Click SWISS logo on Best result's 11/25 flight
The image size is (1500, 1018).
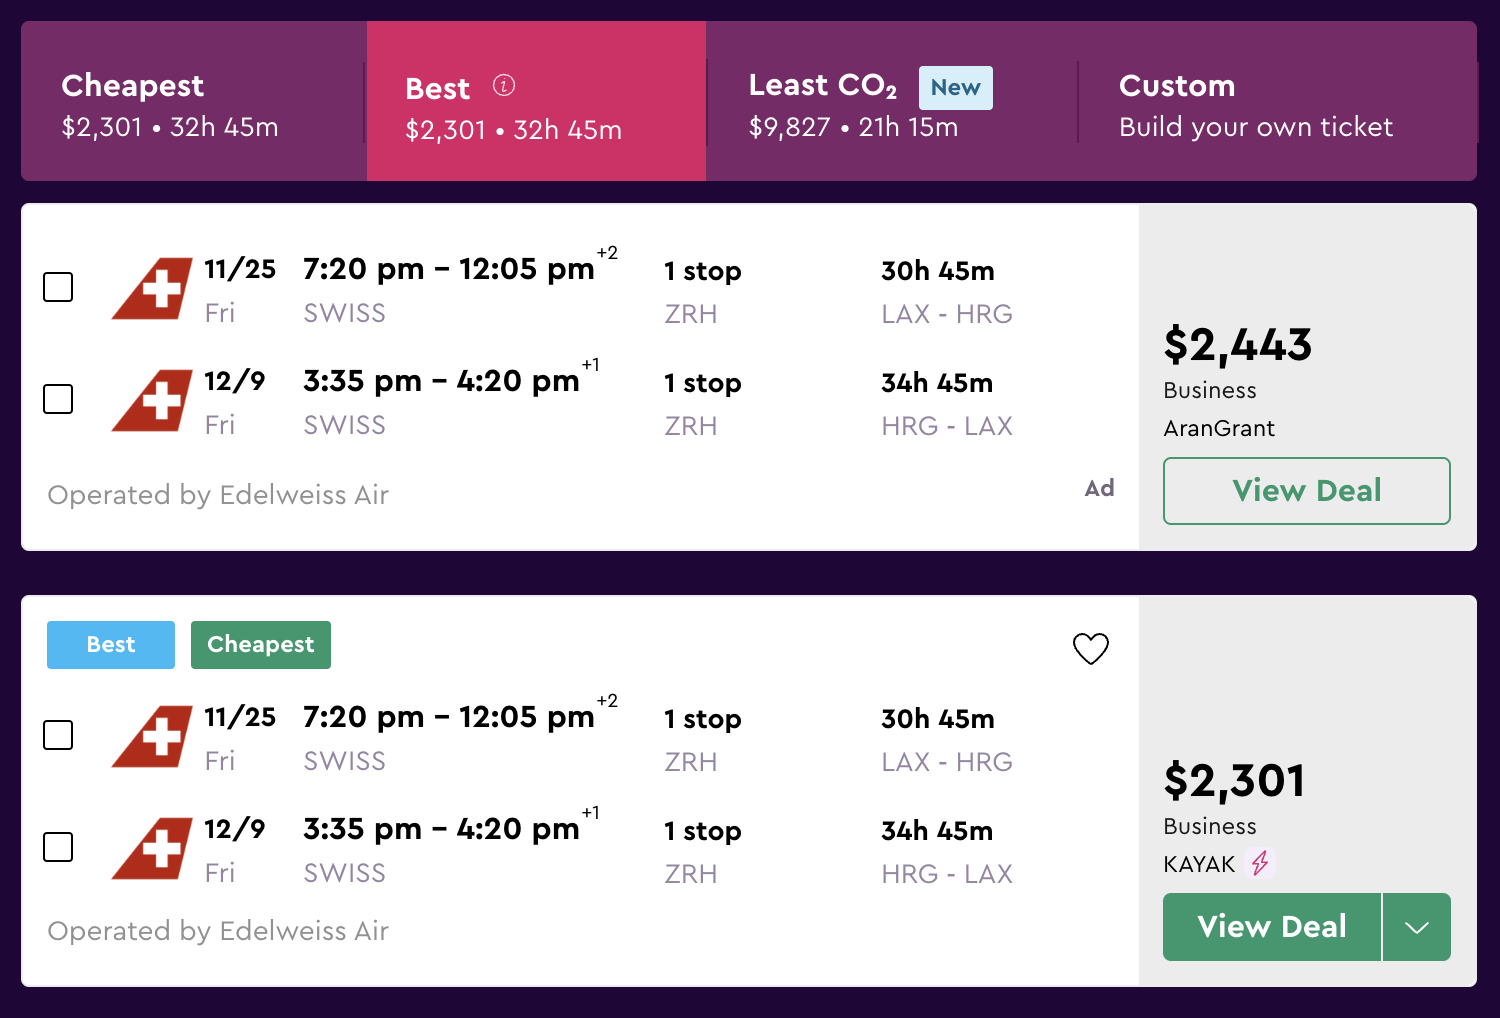[x=152, y=737]
